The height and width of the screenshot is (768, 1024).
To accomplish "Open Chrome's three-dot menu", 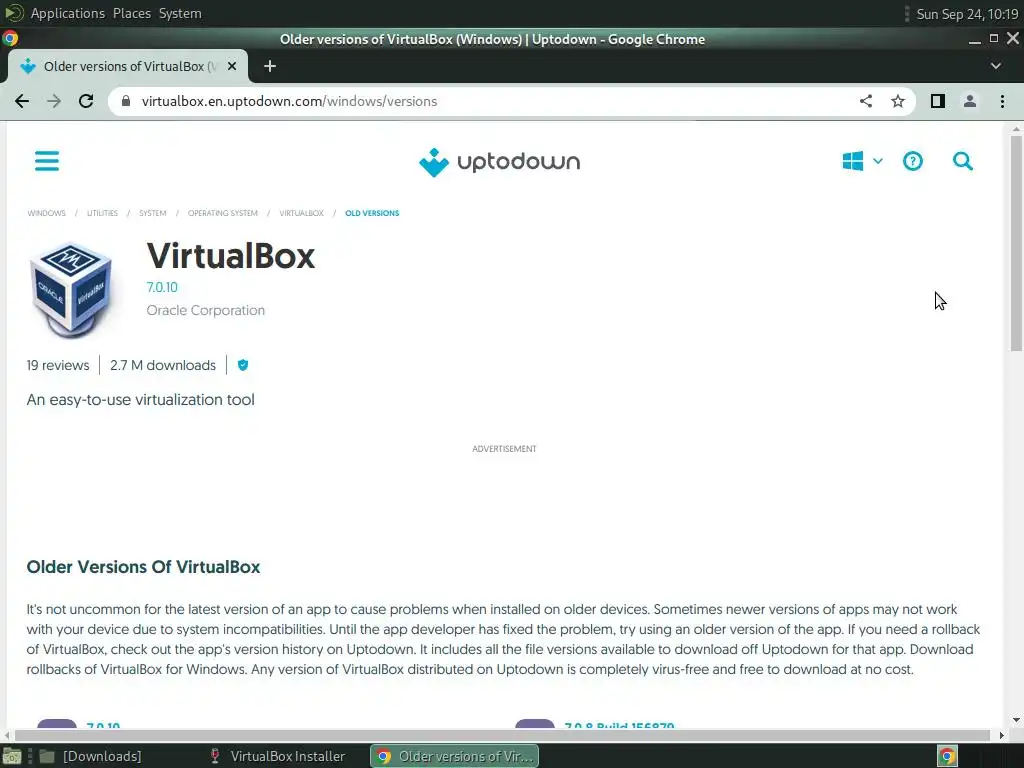I will pos(1002,101).
